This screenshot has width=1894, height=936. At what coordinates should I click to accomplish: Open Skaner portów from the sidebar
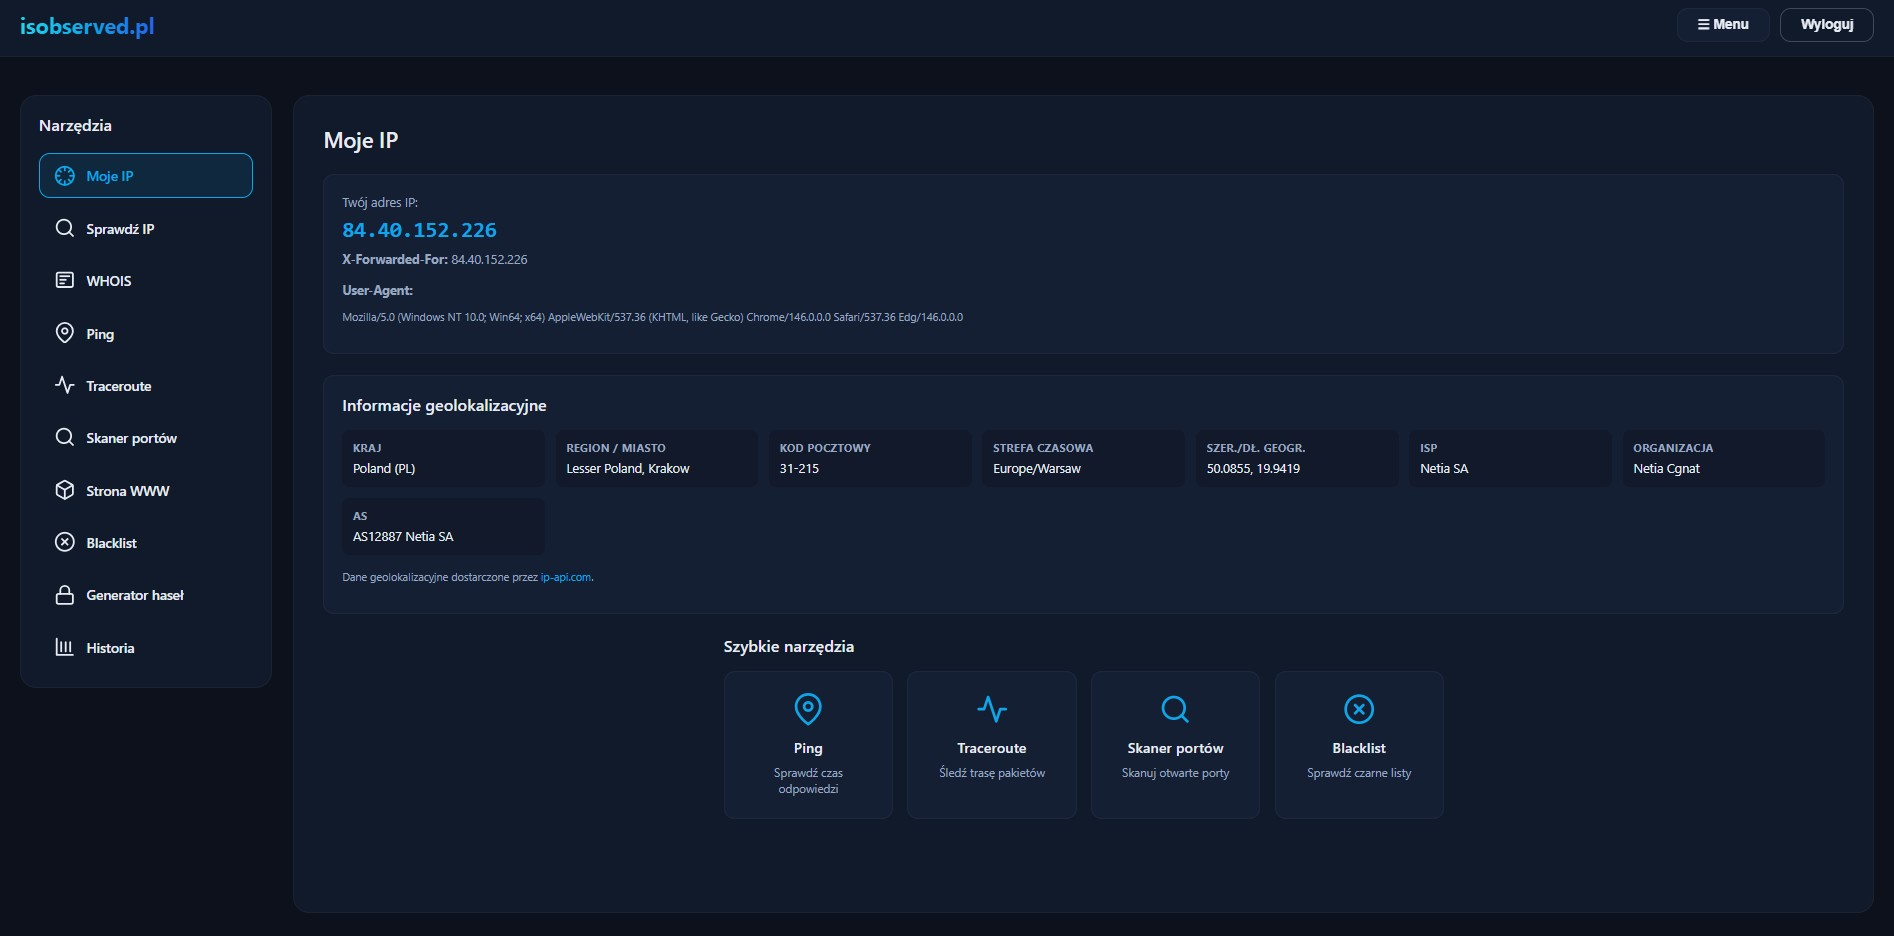point(146,437)
